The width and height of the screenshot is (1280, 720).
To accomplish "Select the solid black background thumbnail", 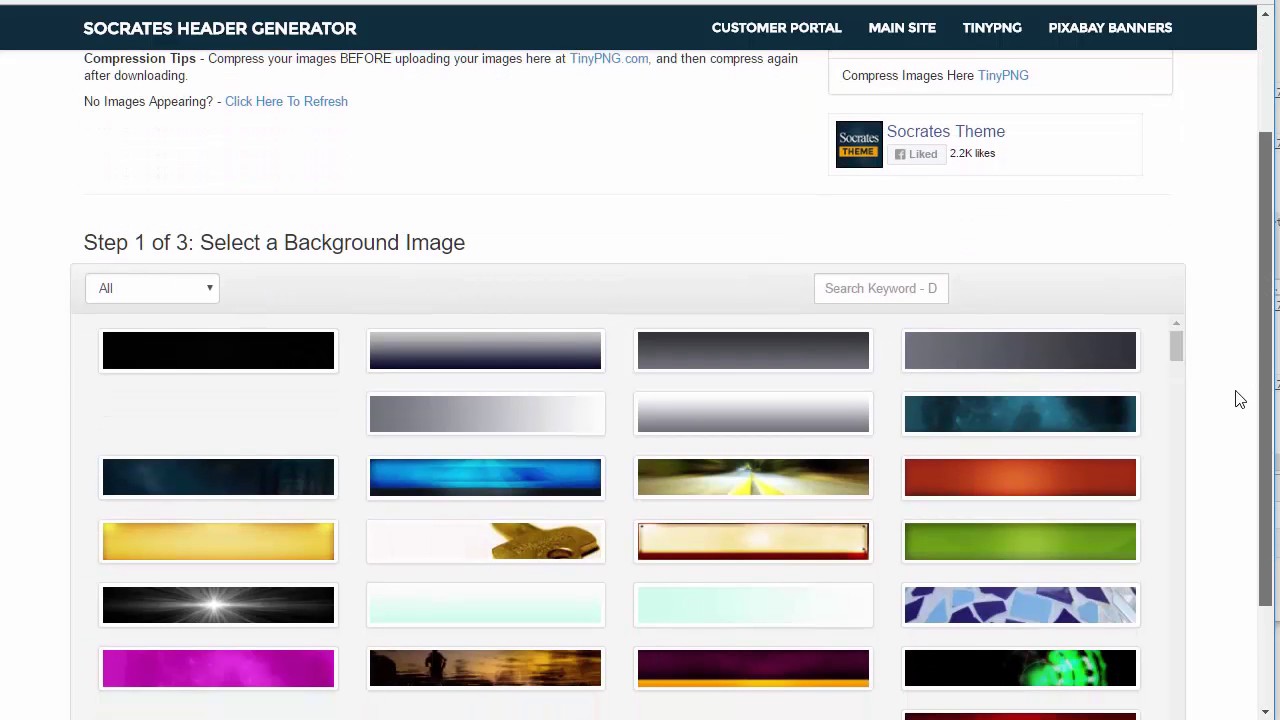I will pos(218,351).
